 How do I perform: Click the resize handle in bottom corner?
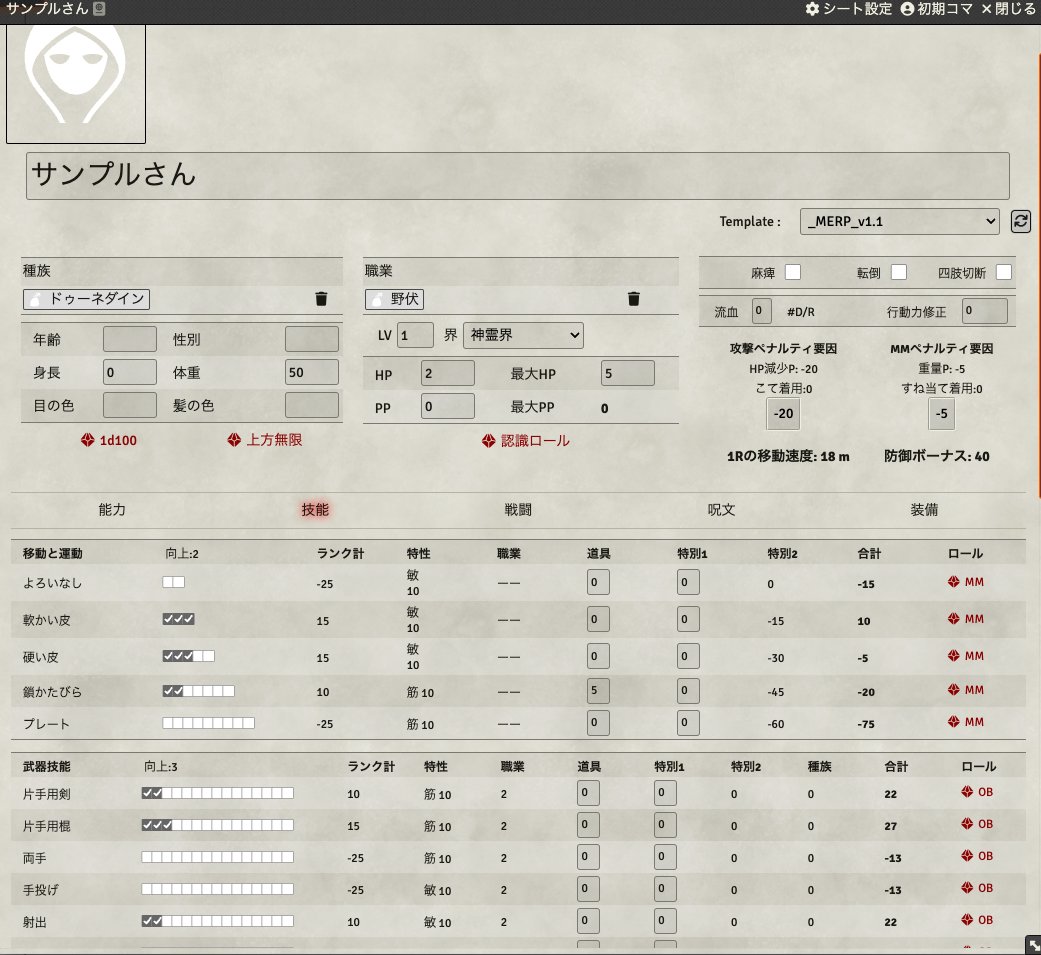click(1032, 946)
